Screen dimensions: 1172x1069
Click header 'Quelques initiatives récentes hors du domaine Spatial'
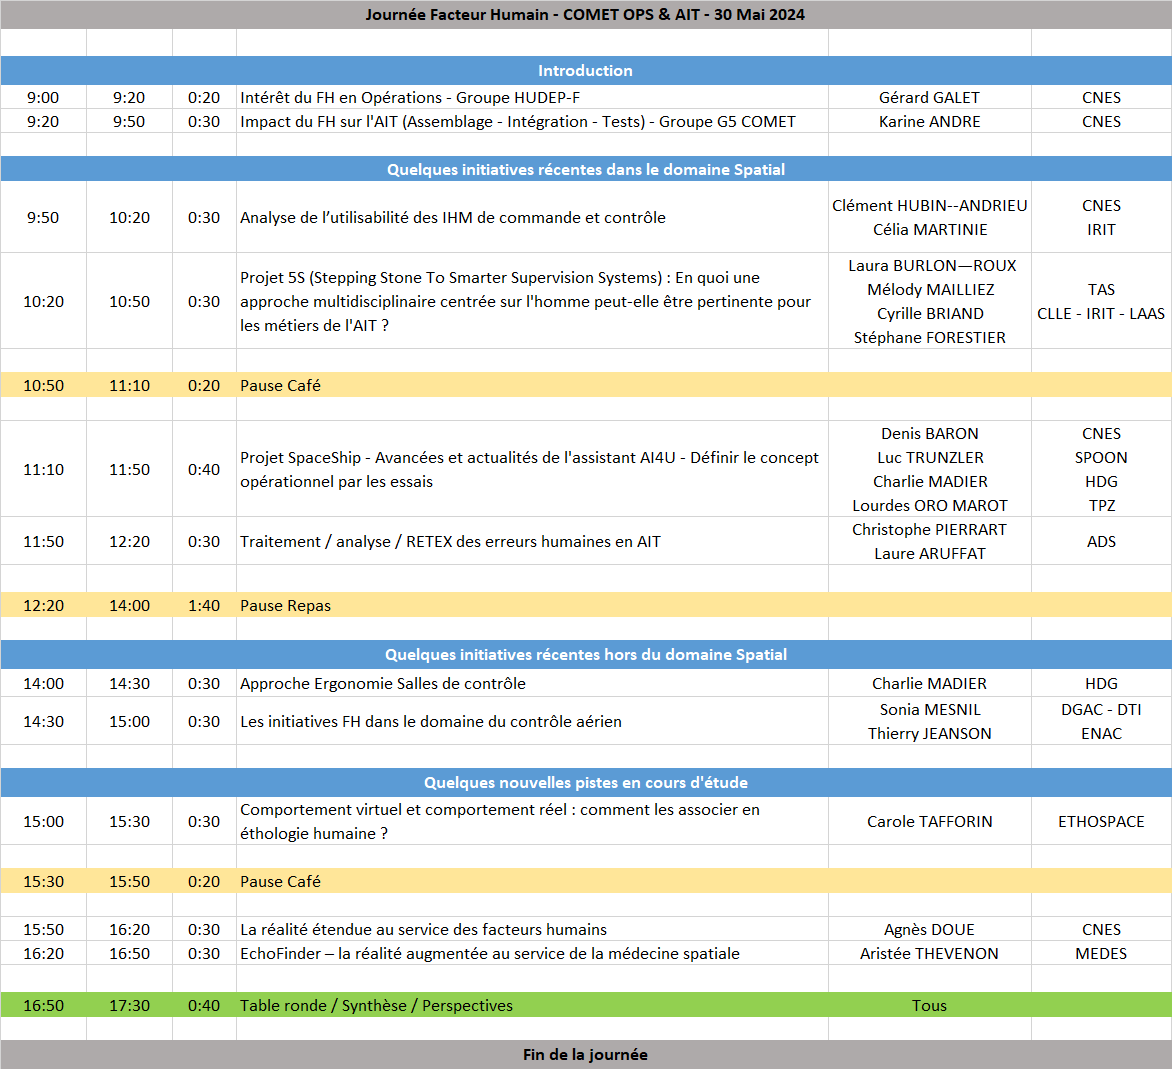585,653
